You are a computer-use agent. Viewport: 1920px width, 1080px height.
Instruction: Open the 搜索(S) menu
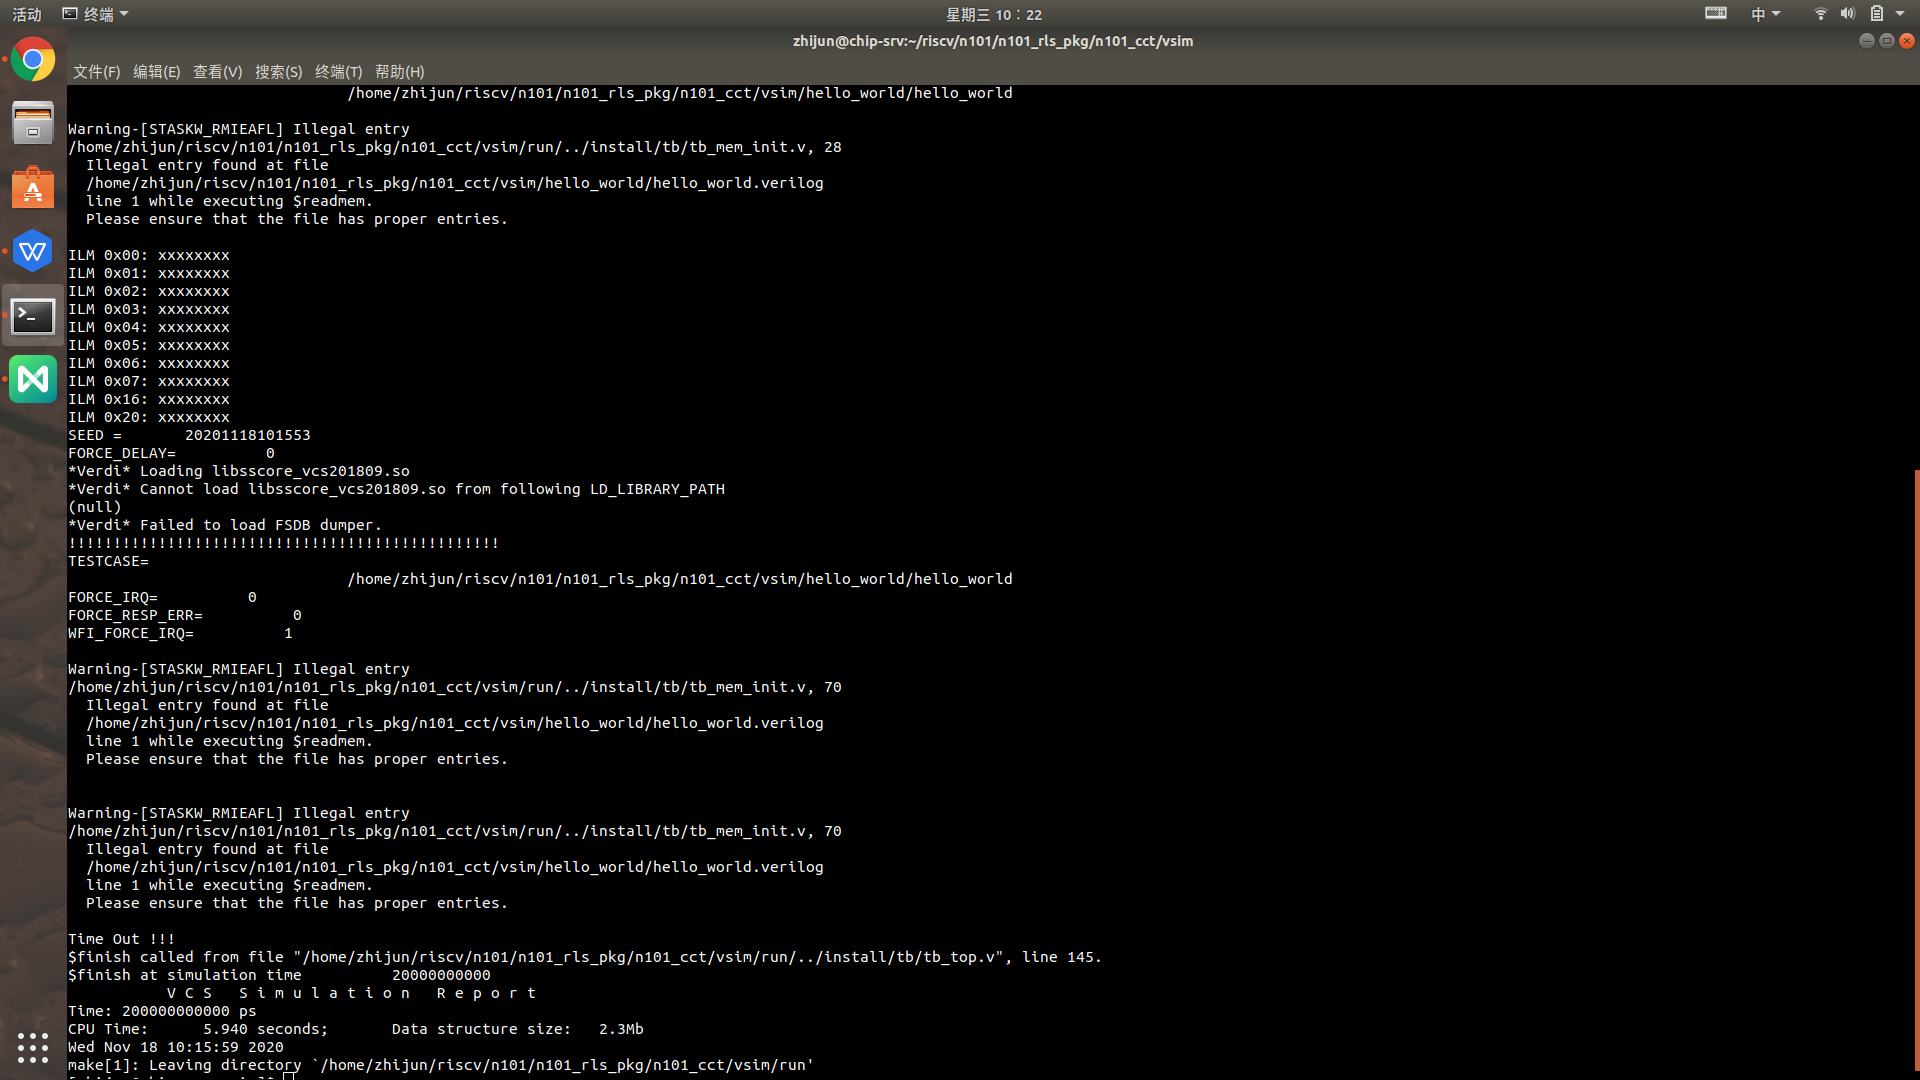[x=278, y=72]
